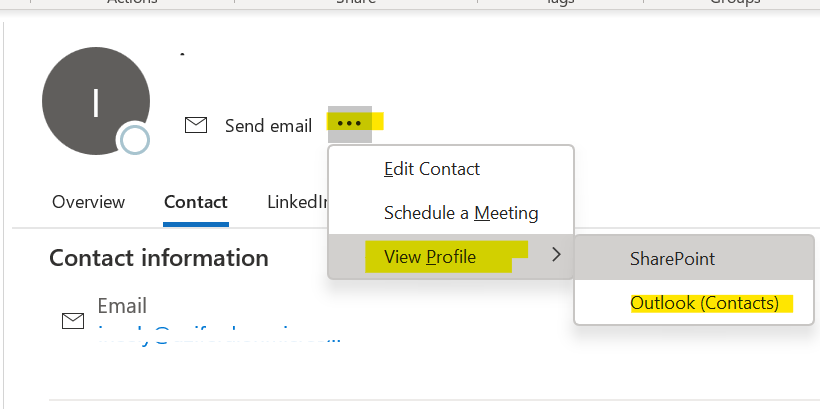Image resolution: width=820 pixels, height=409 pixels.
Task: Click the Email field label
Action: pyautogui.click(x=122, y=306)
